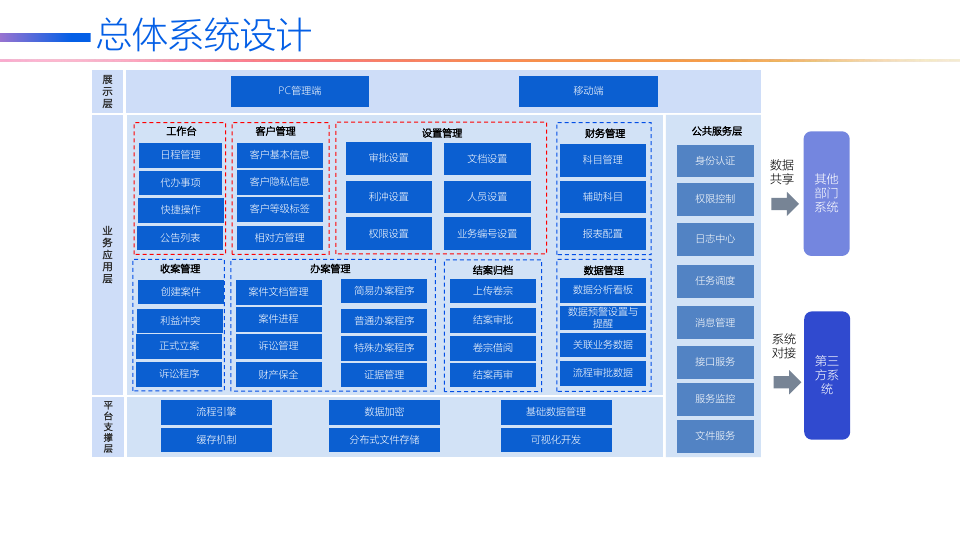The width and height of the screenshot is (960, 540).
Task: Click the 财产保全 block
Action: pos(279,375)
